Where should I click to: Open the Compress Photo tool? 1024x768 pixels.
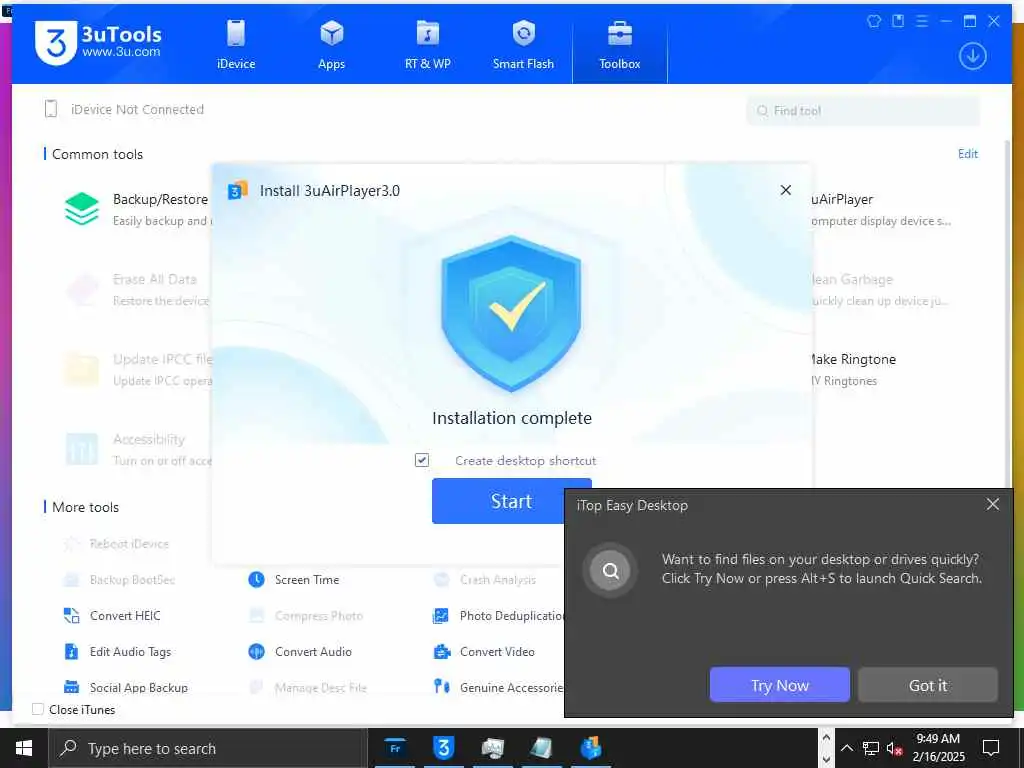305,616
